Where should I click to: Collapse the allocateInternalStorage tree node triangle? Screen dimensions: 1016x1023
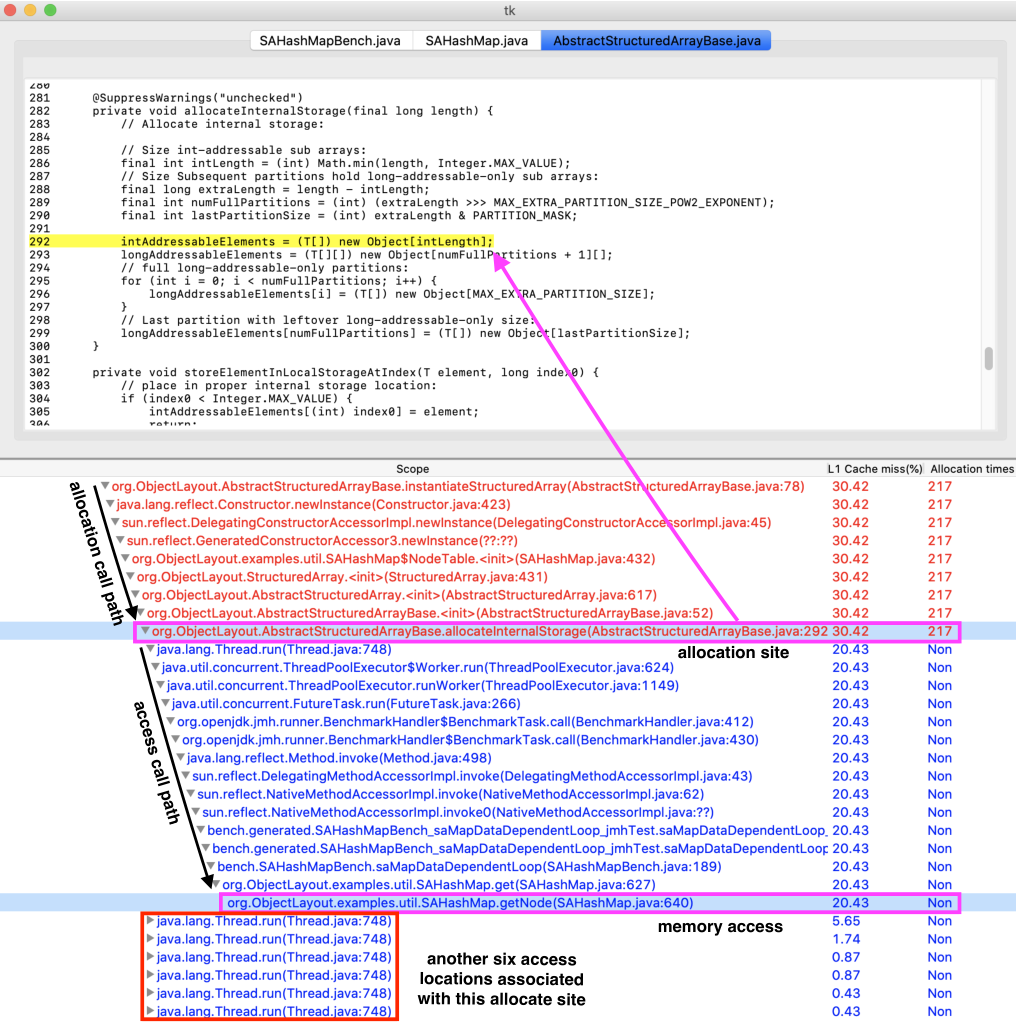tap(146, 631)
